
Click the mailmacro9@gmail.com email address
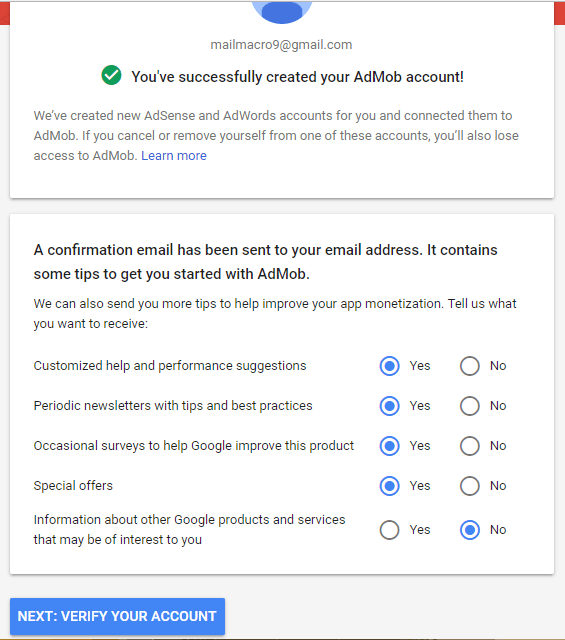pos(281,44)
